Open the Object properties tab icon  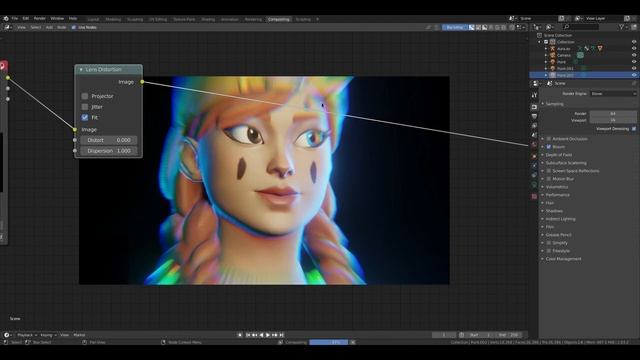click(x=534, y=156)
